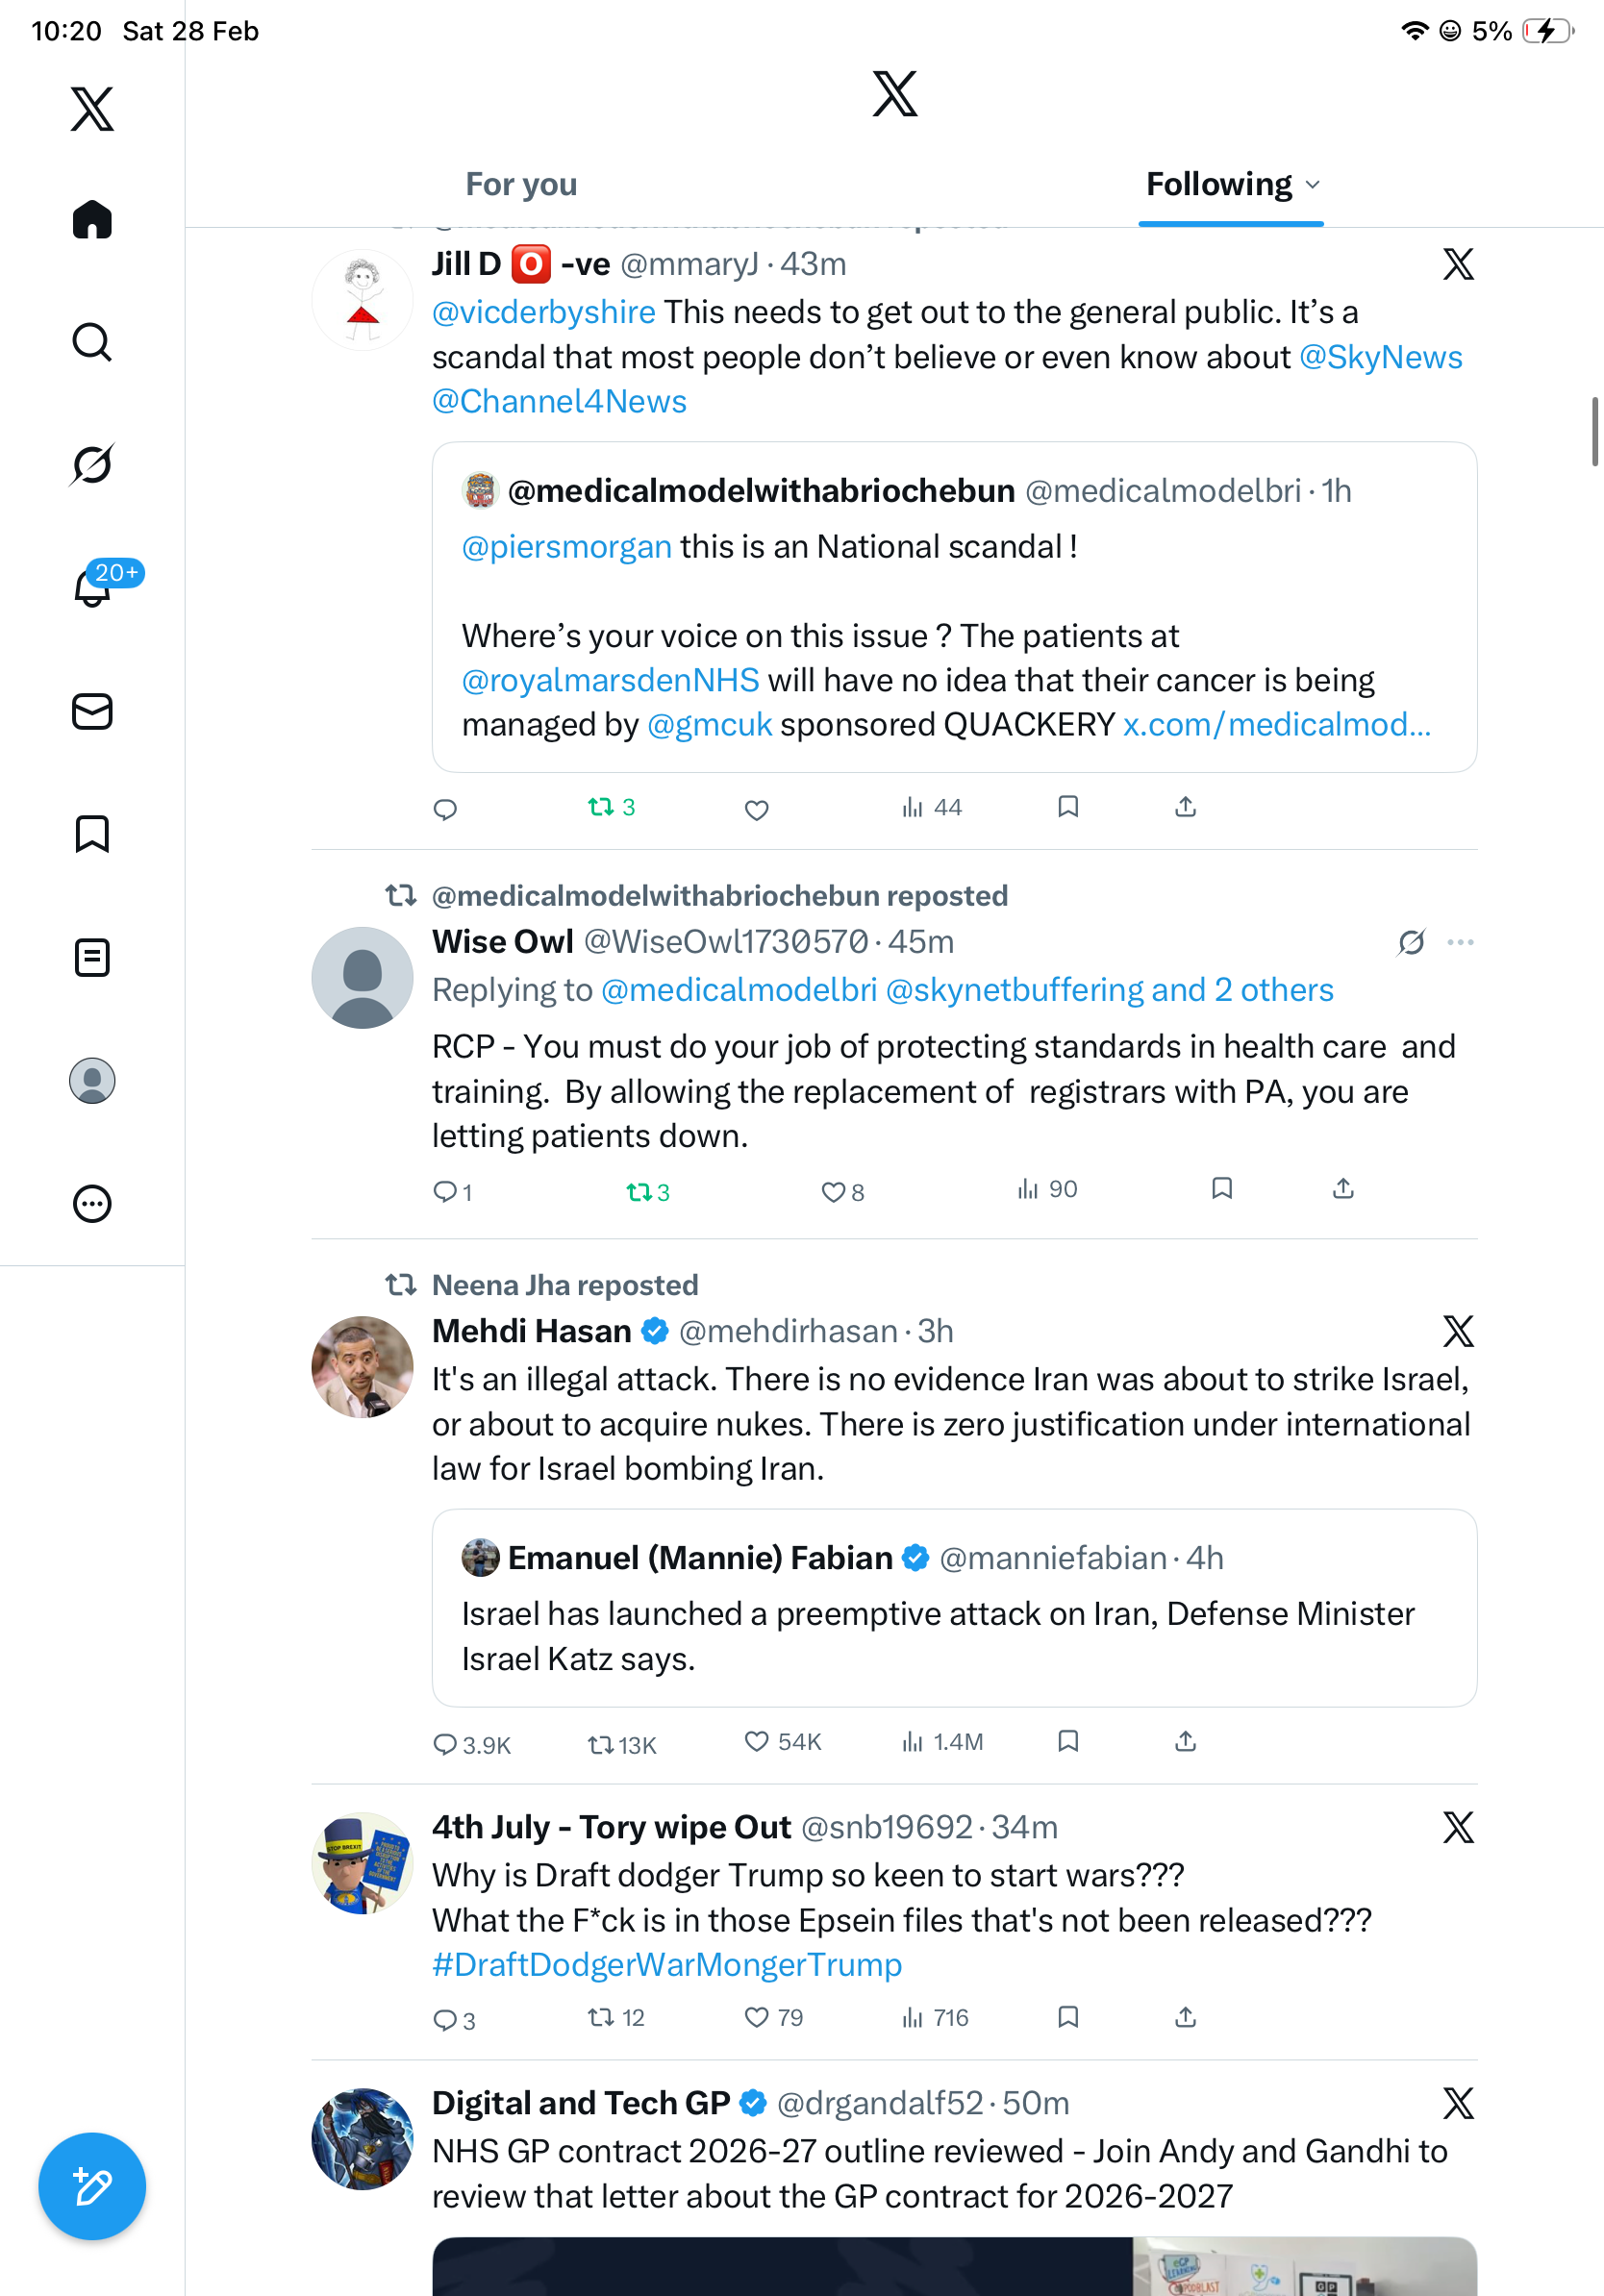Click the timeline scrollbar handle
The height and width of the screenshot is (2296, 1604).
click(1594, 431)
